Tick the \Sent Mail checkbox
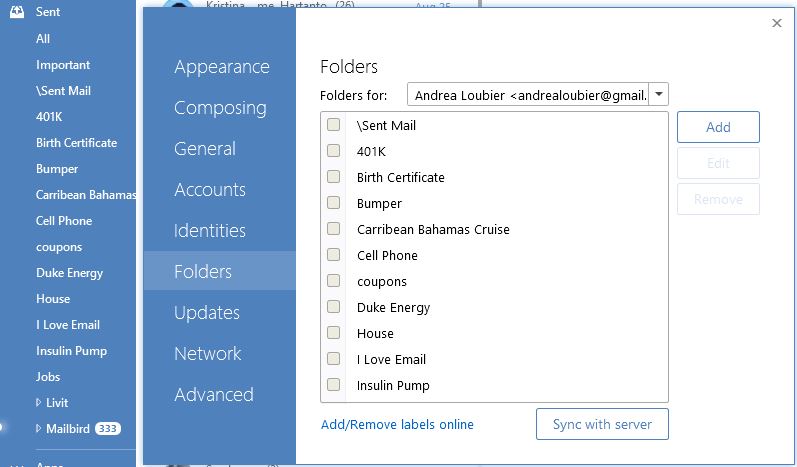The image size is (797, 467). point(334,125)
